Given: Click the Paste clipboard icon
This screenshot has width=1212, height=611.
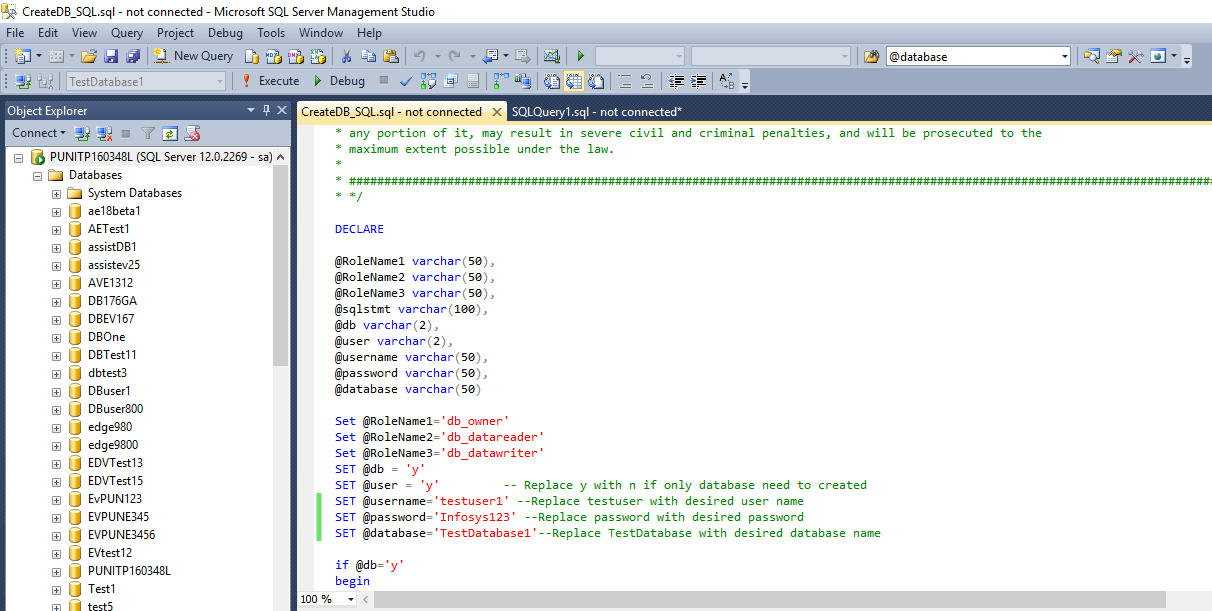Looking at the screenshot, I should pyautogui.click(x=391, y=56).
